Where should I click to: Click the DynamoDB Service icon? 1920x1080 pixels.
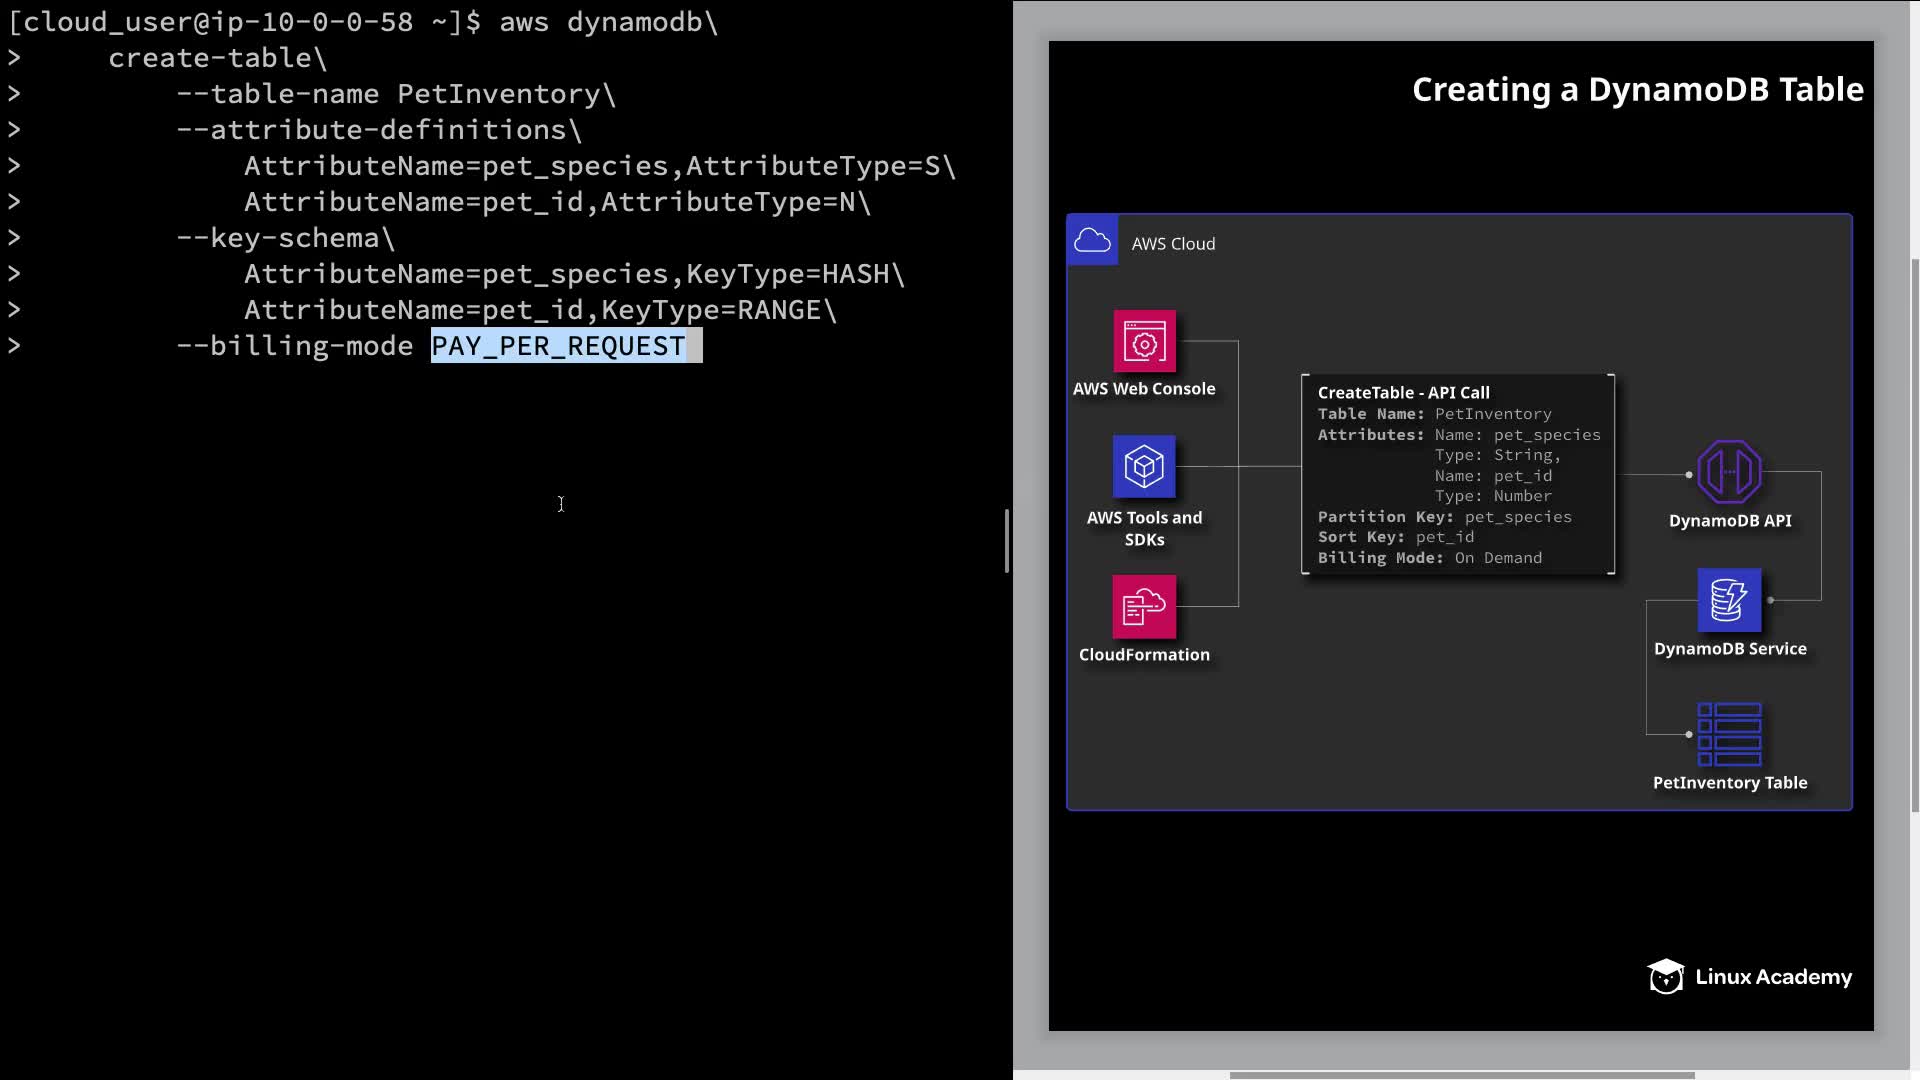pos(1729,600)
